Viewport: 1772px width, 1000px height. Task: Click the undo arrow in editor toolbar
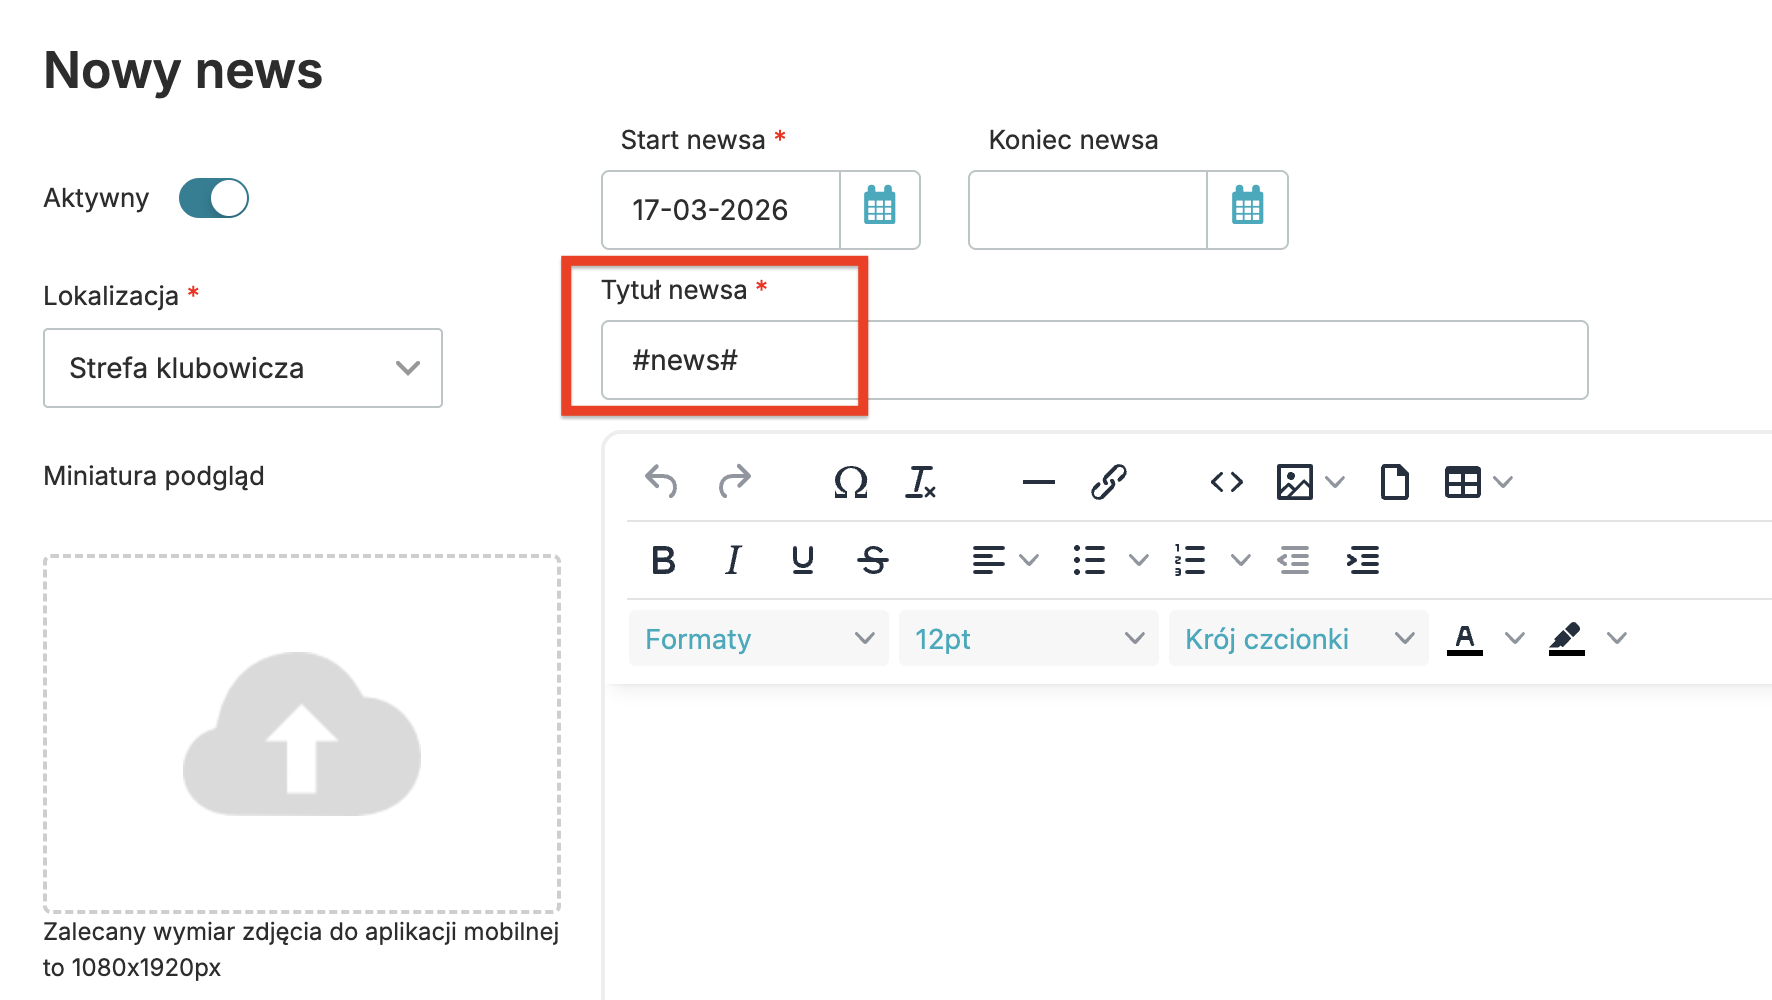661,482
